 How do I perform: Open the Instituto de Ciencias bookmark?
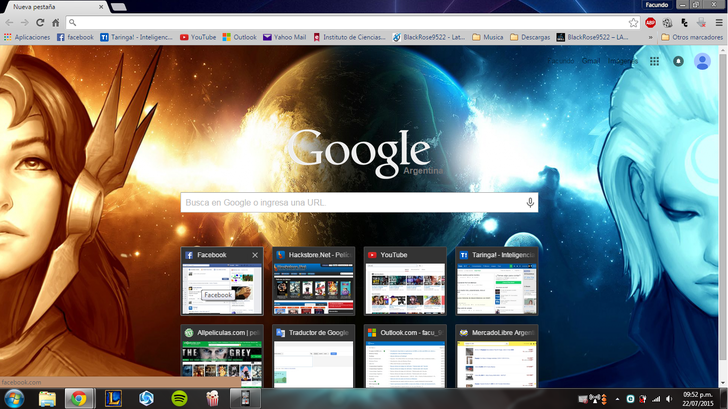349,37
